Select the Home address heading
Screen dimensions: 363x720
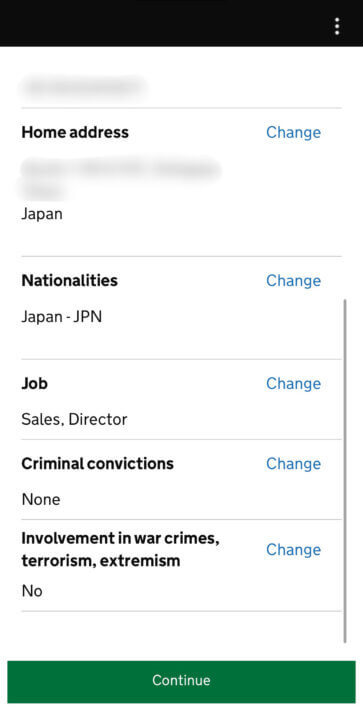75,132
